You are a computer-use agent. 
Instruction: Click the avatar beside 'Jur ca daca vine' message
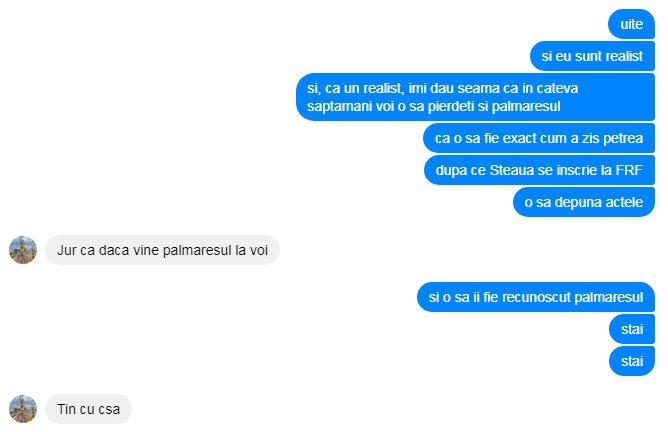point(23,250)
